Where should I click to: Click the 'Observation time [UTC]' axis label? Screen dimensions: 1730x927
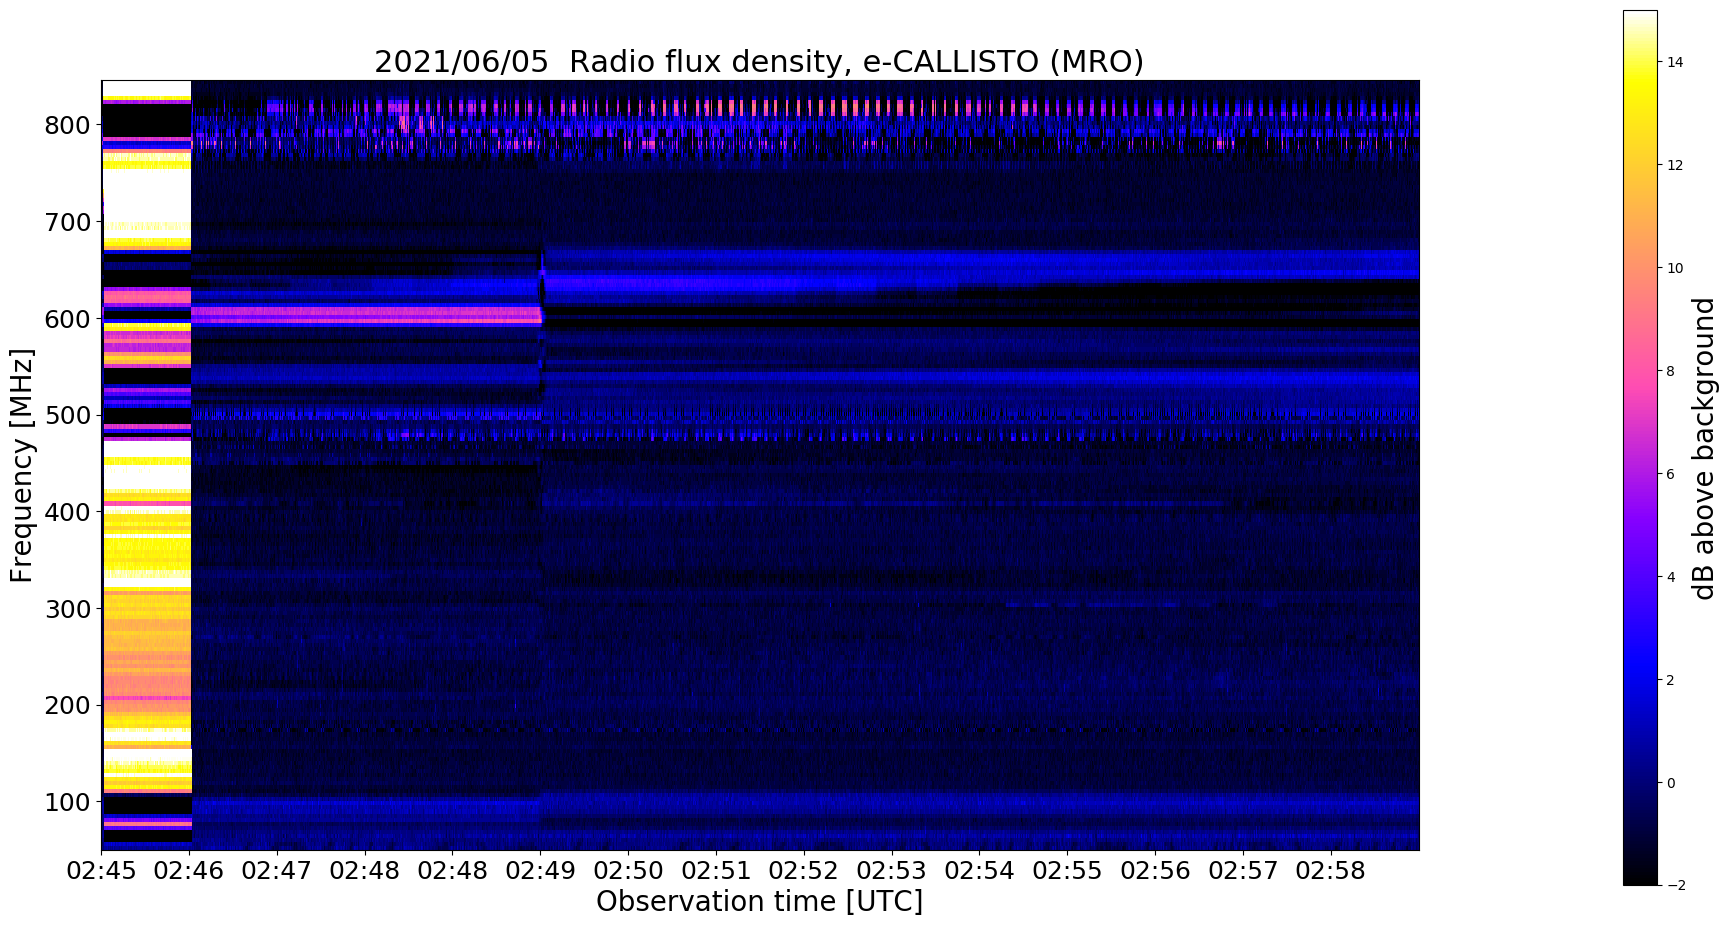click(x=759, y=901)
